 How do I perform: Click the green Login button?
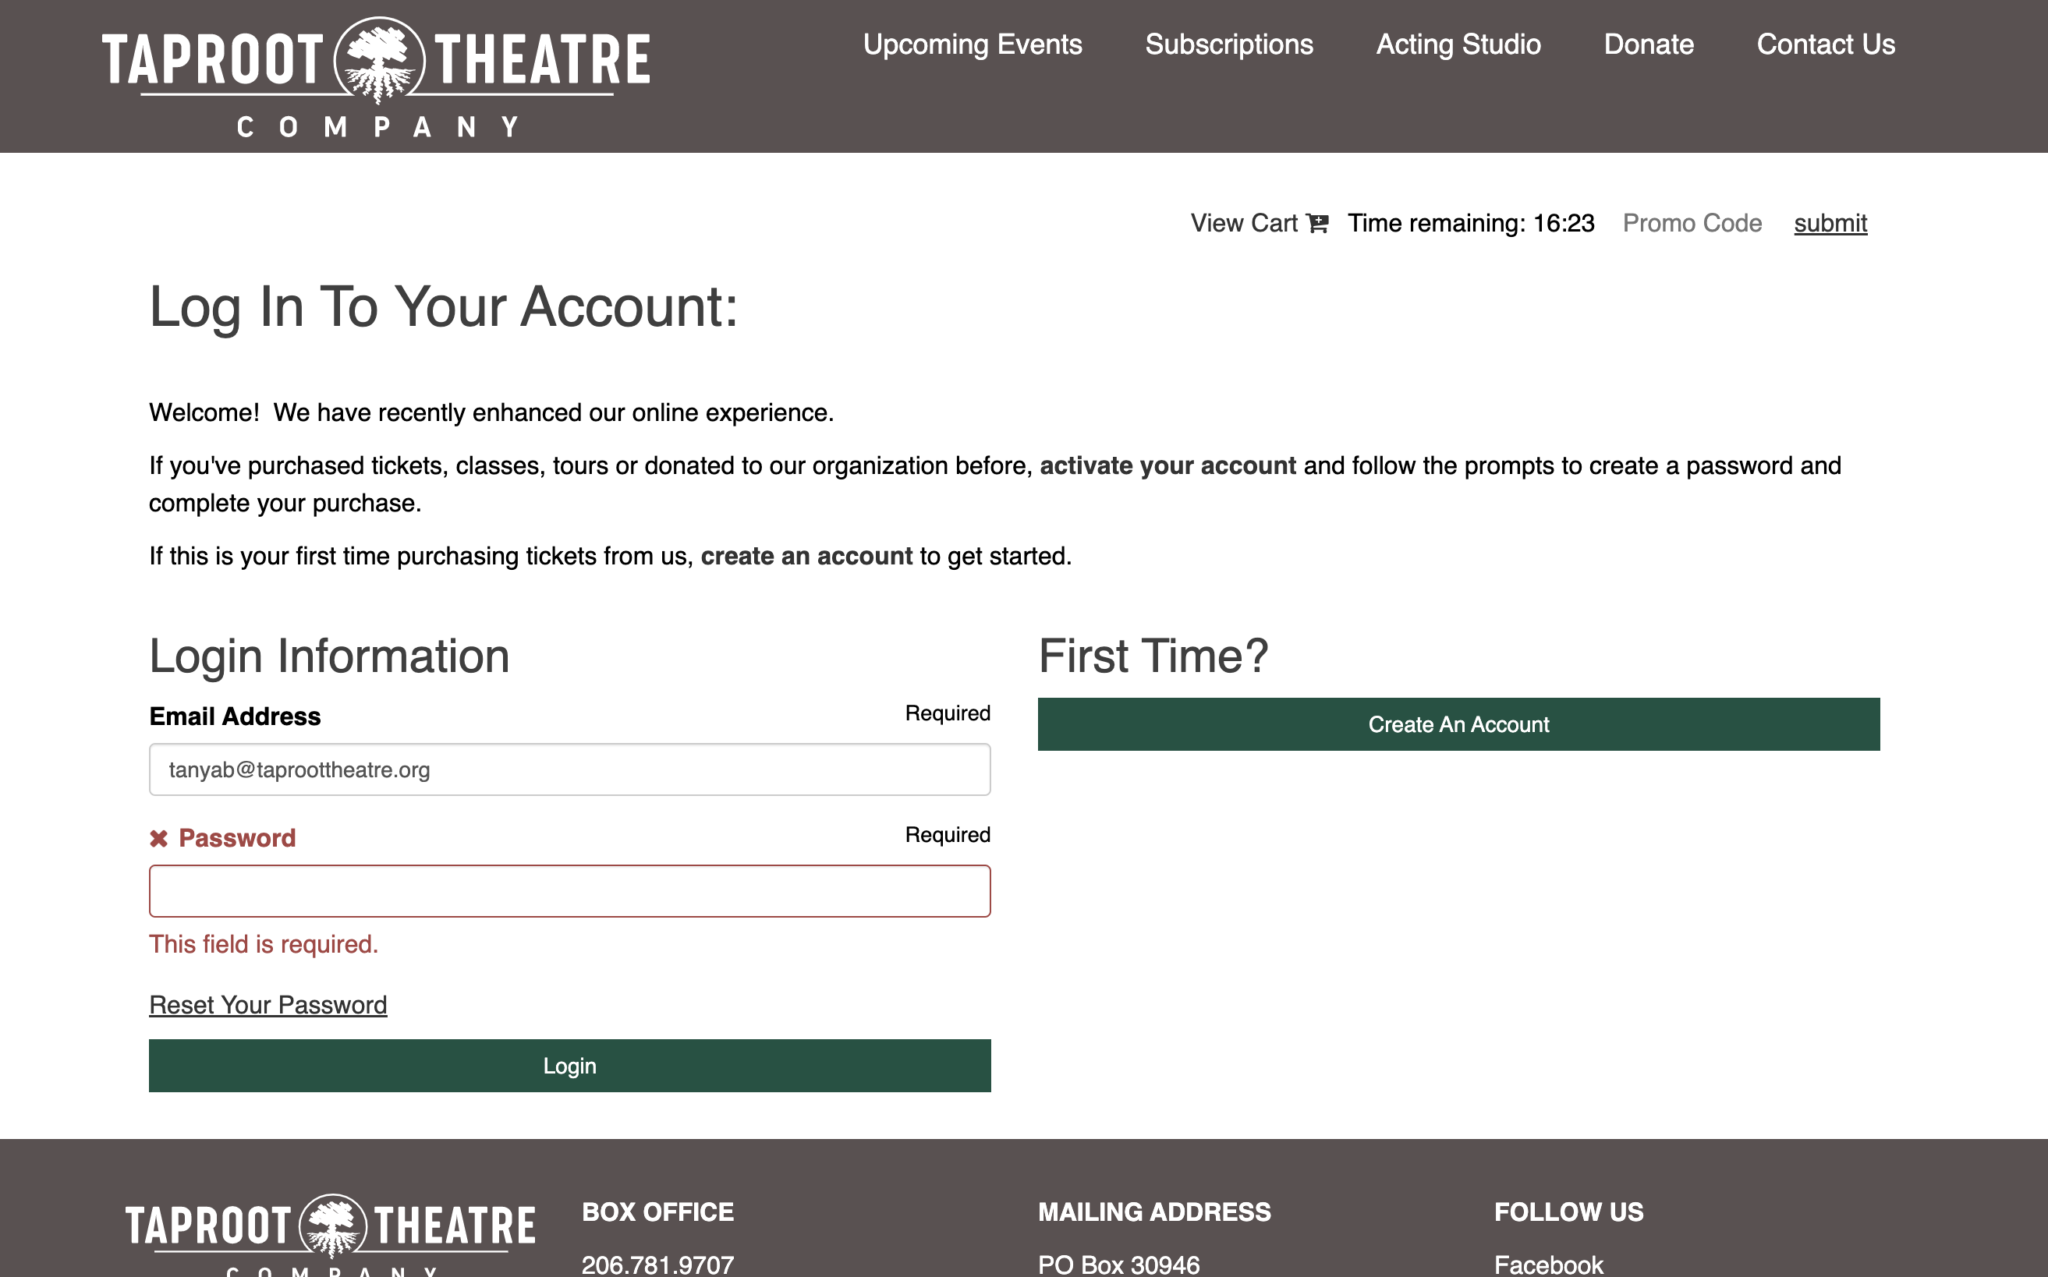coord(570,1066)
